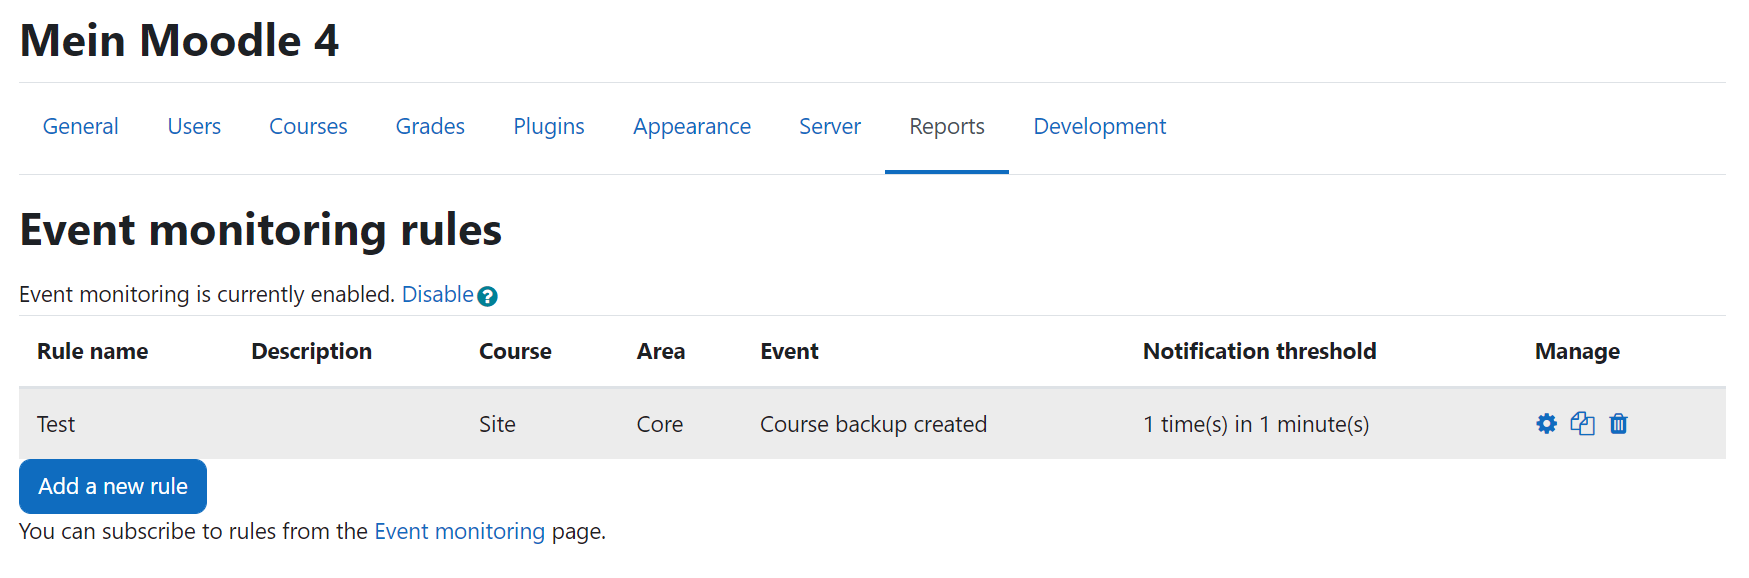
Task: Click the Rule name column header
Action: 92,351
